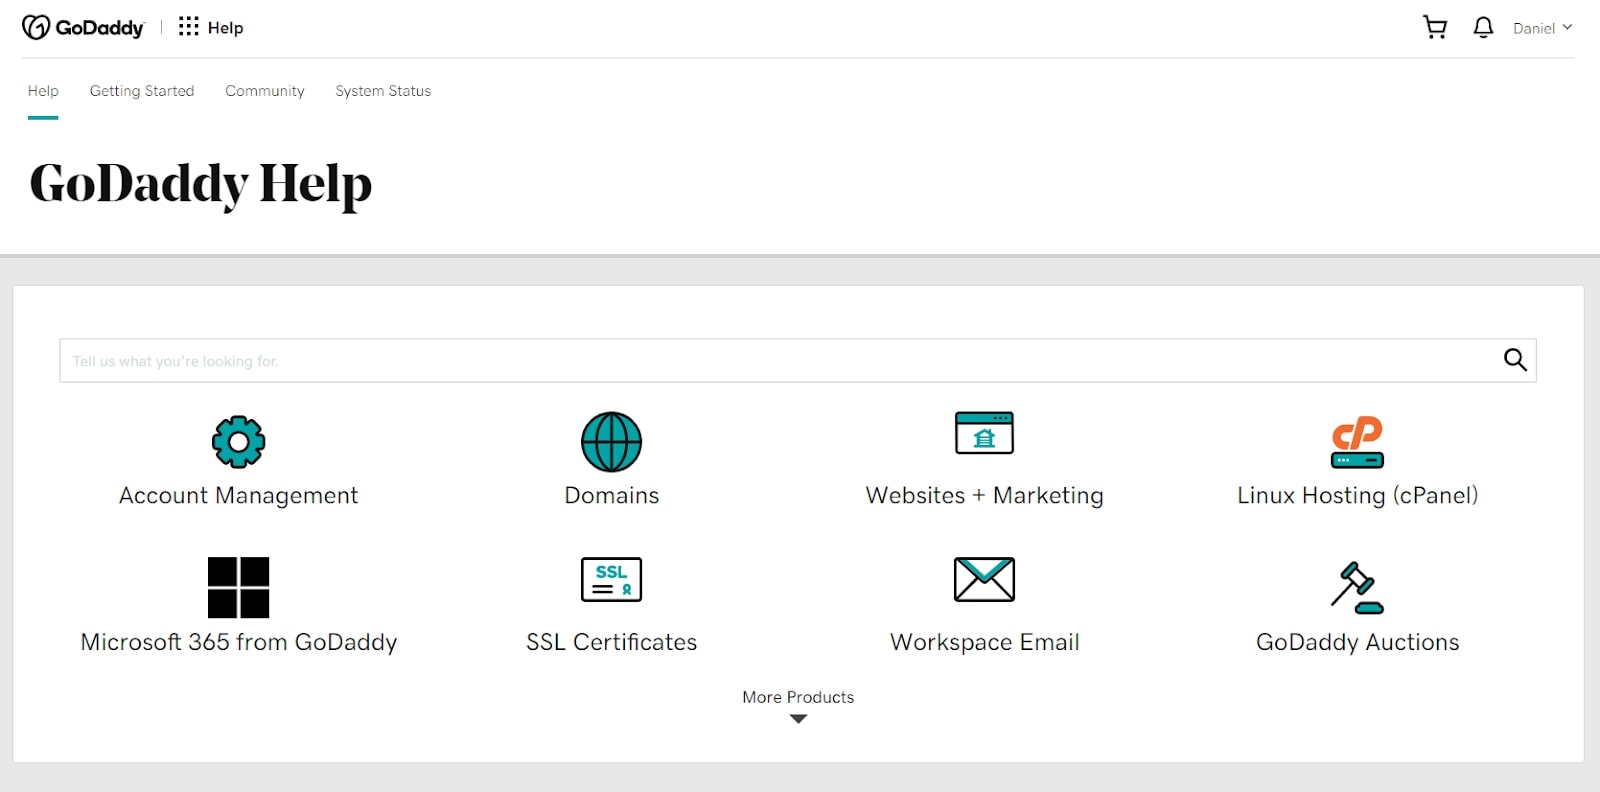
Task: Click the GoDaddy logo
Action: 83,27
